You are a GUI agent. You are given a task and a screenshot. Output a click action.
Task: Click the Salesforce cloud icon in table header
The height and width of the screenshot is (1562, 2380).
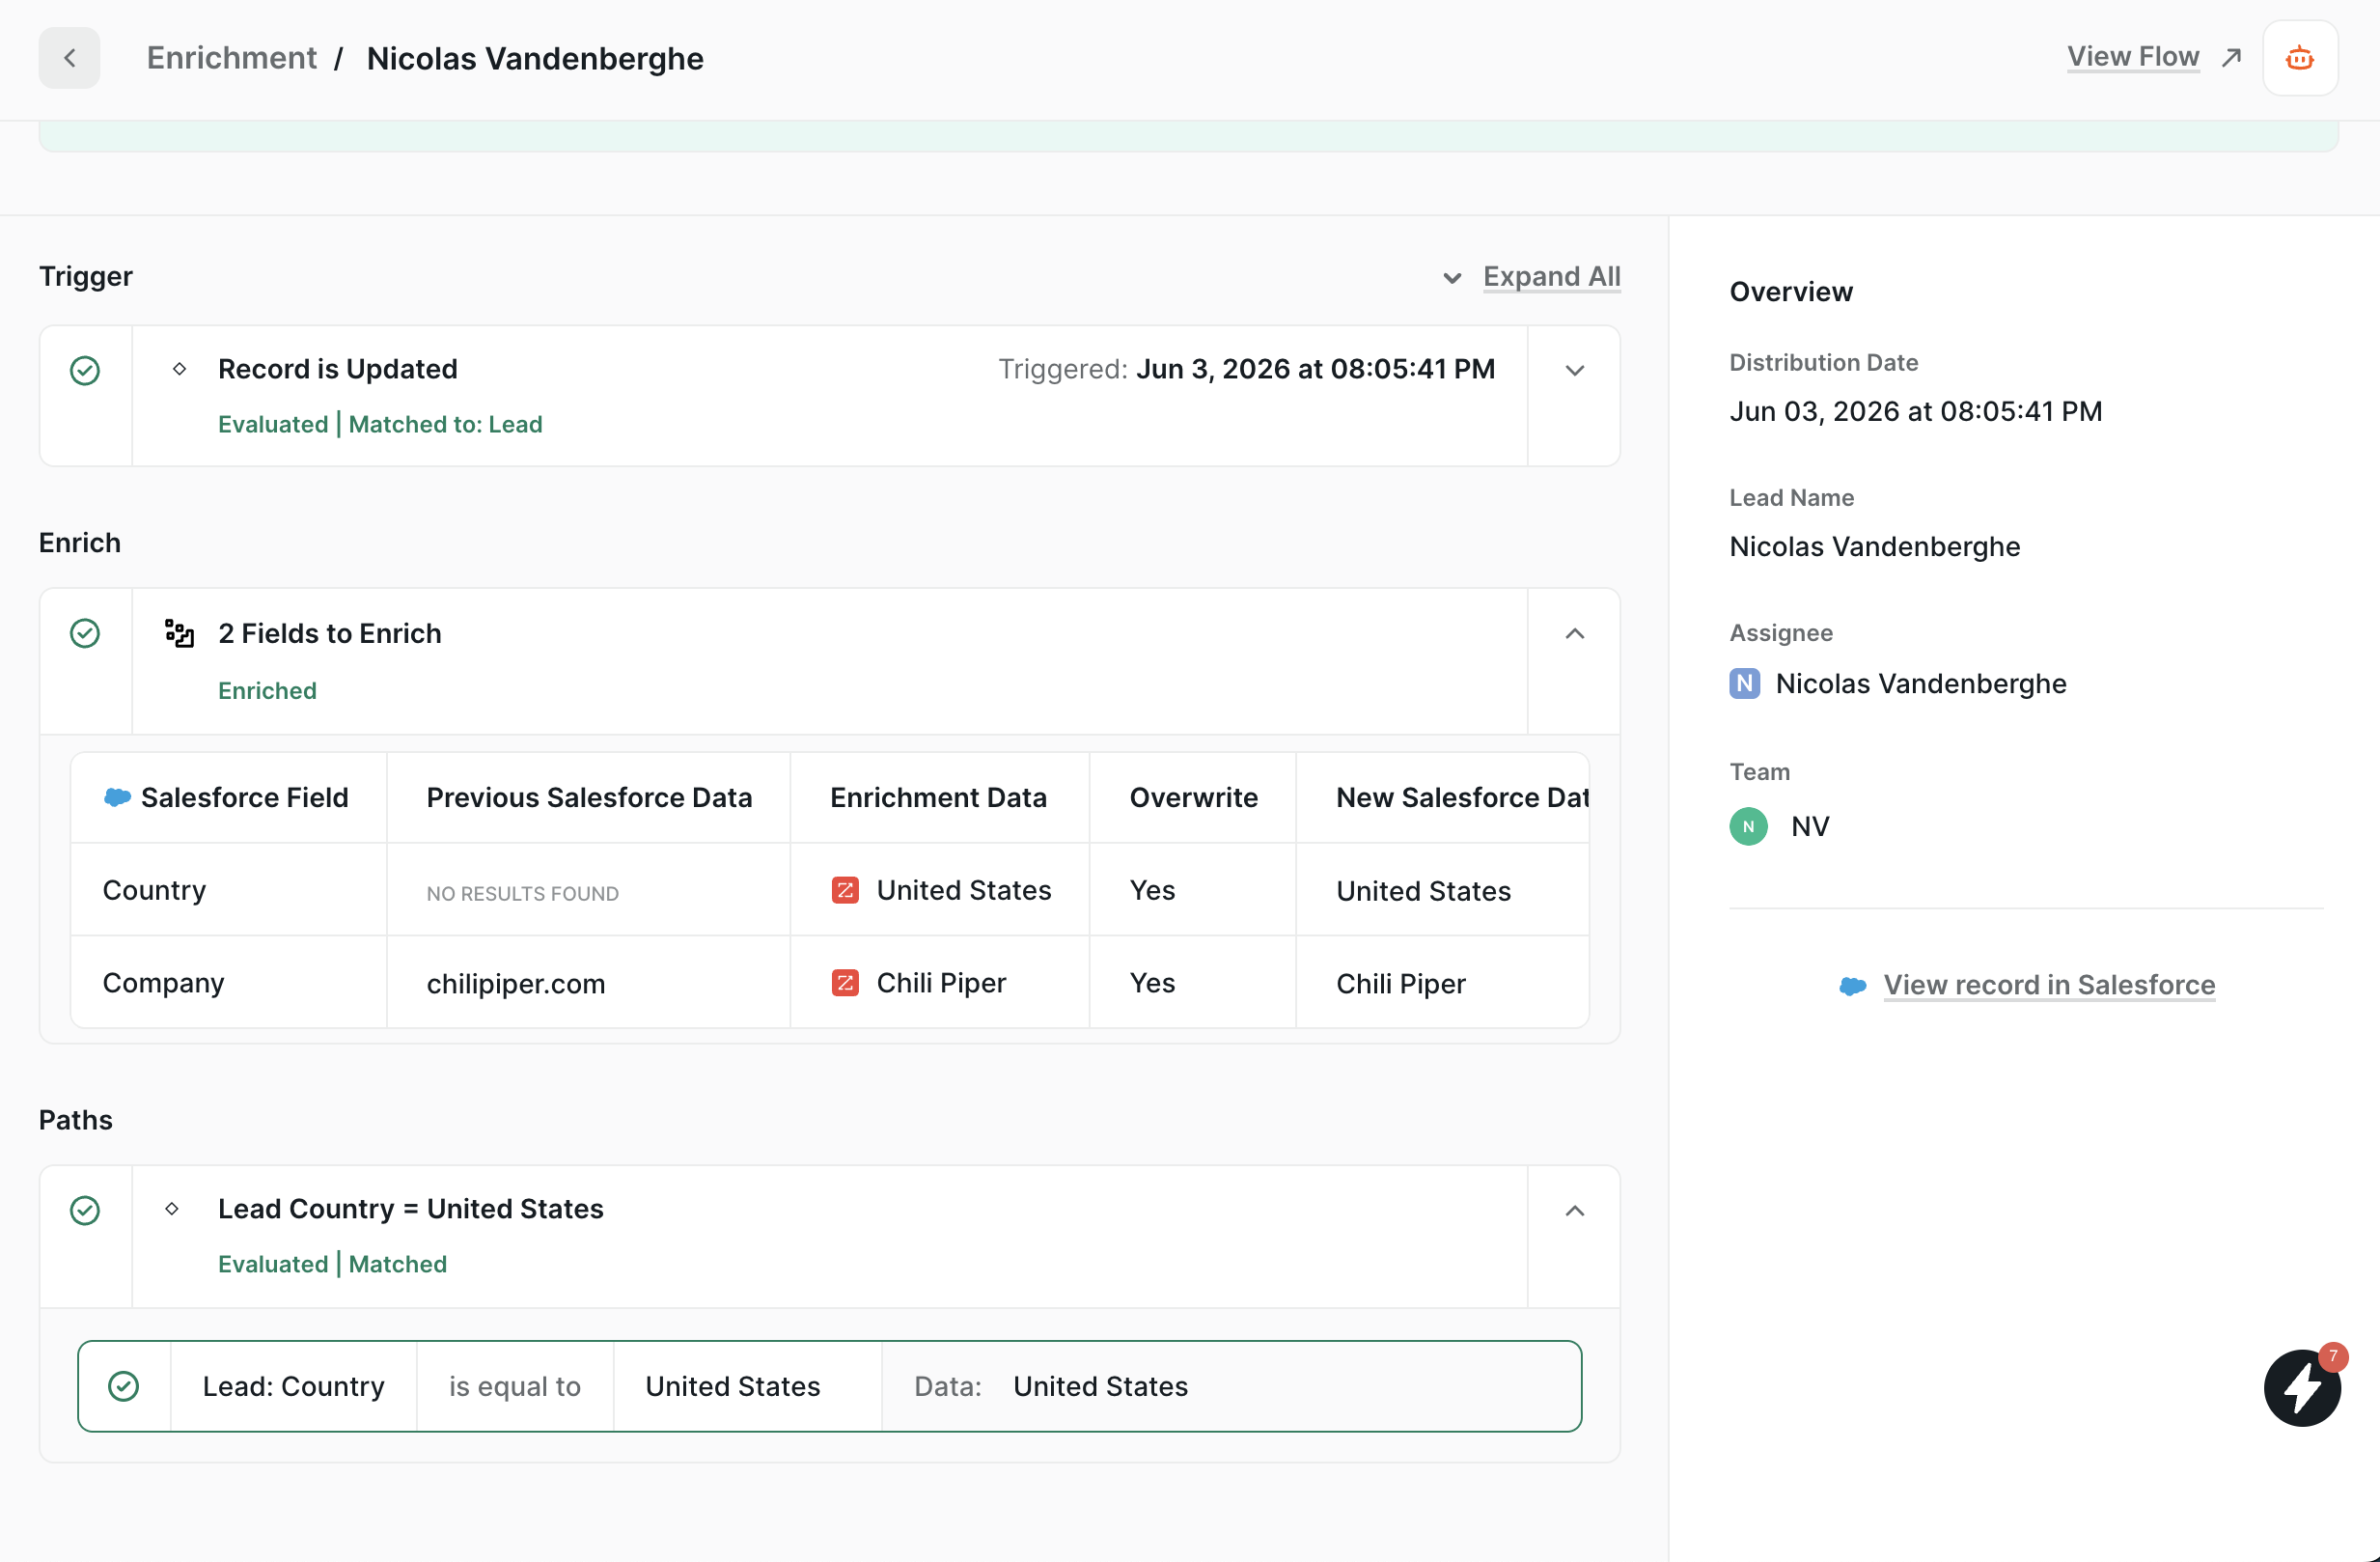click(x=117, y=797)
